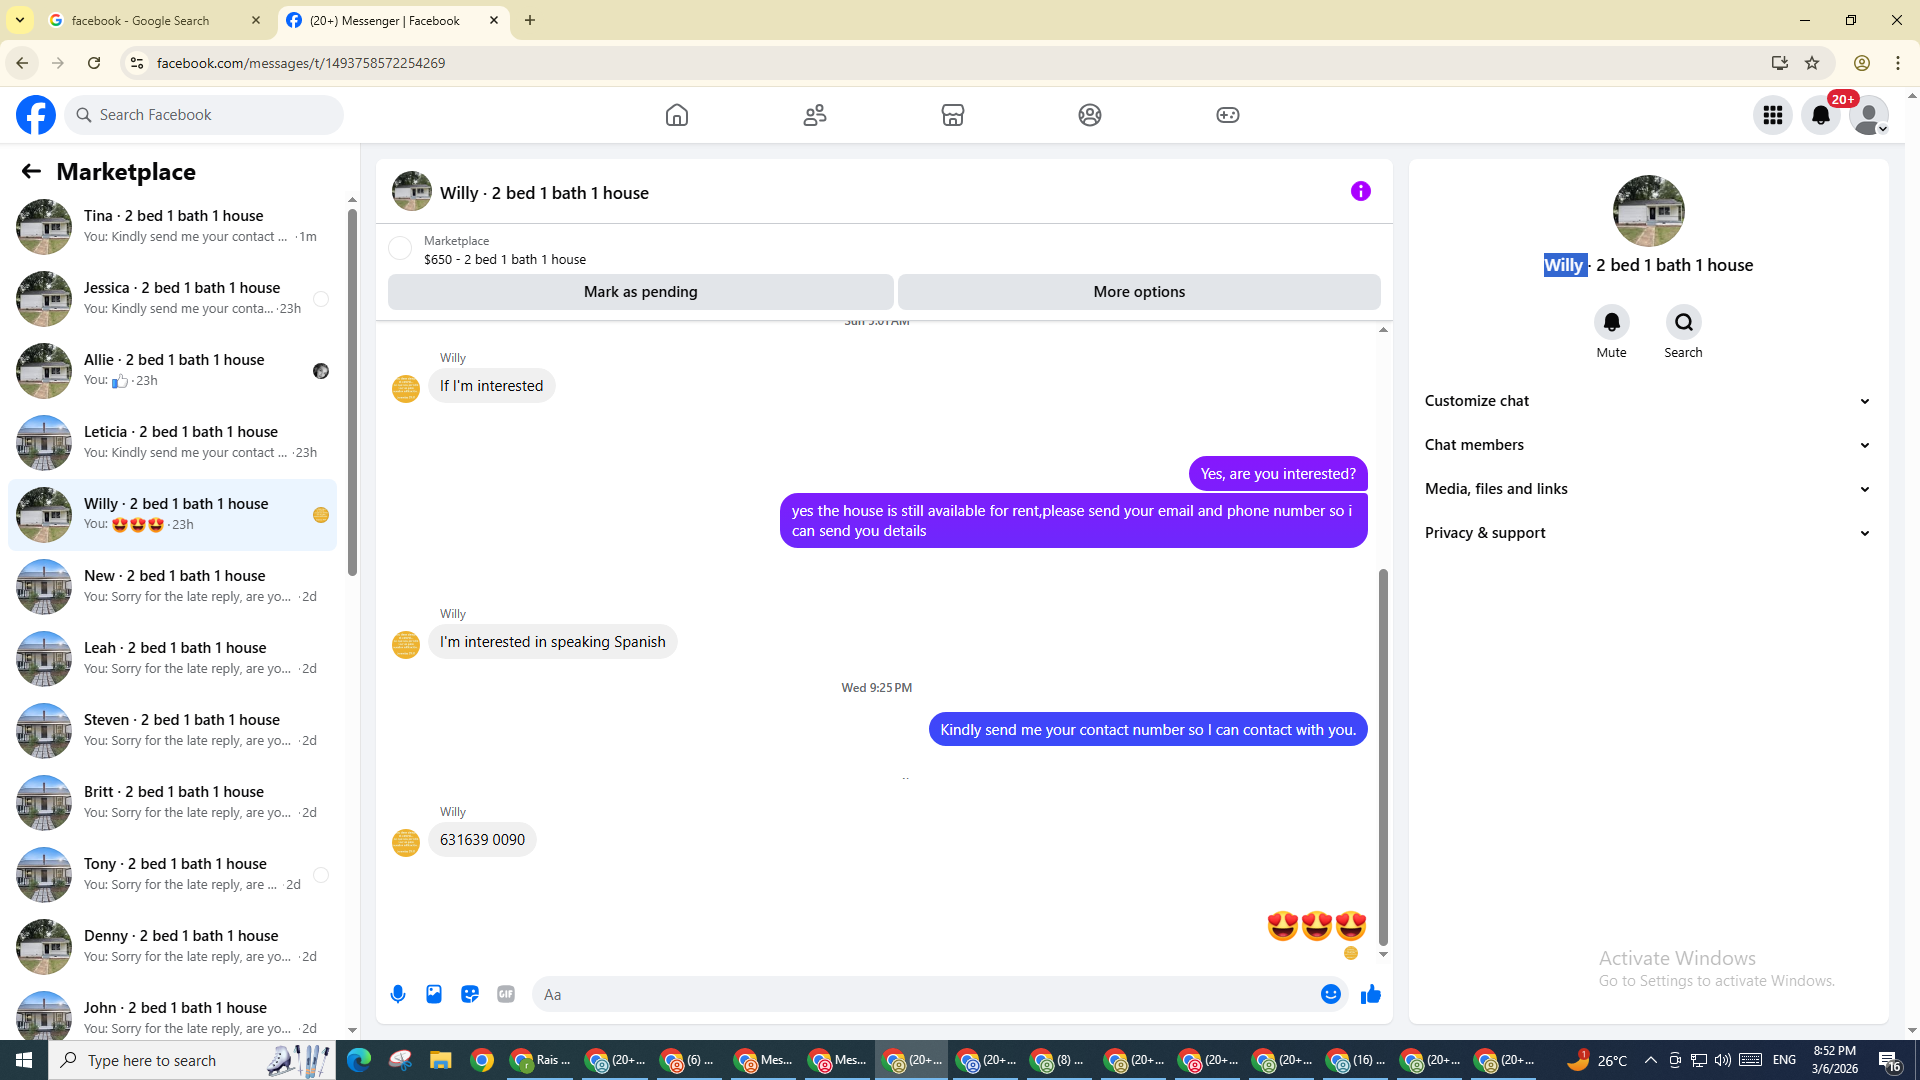Image resolution: width=1920 pixels, height=1080 pixels.
Task: Toggle conversation information panel icon
Action: point(1360,191)
